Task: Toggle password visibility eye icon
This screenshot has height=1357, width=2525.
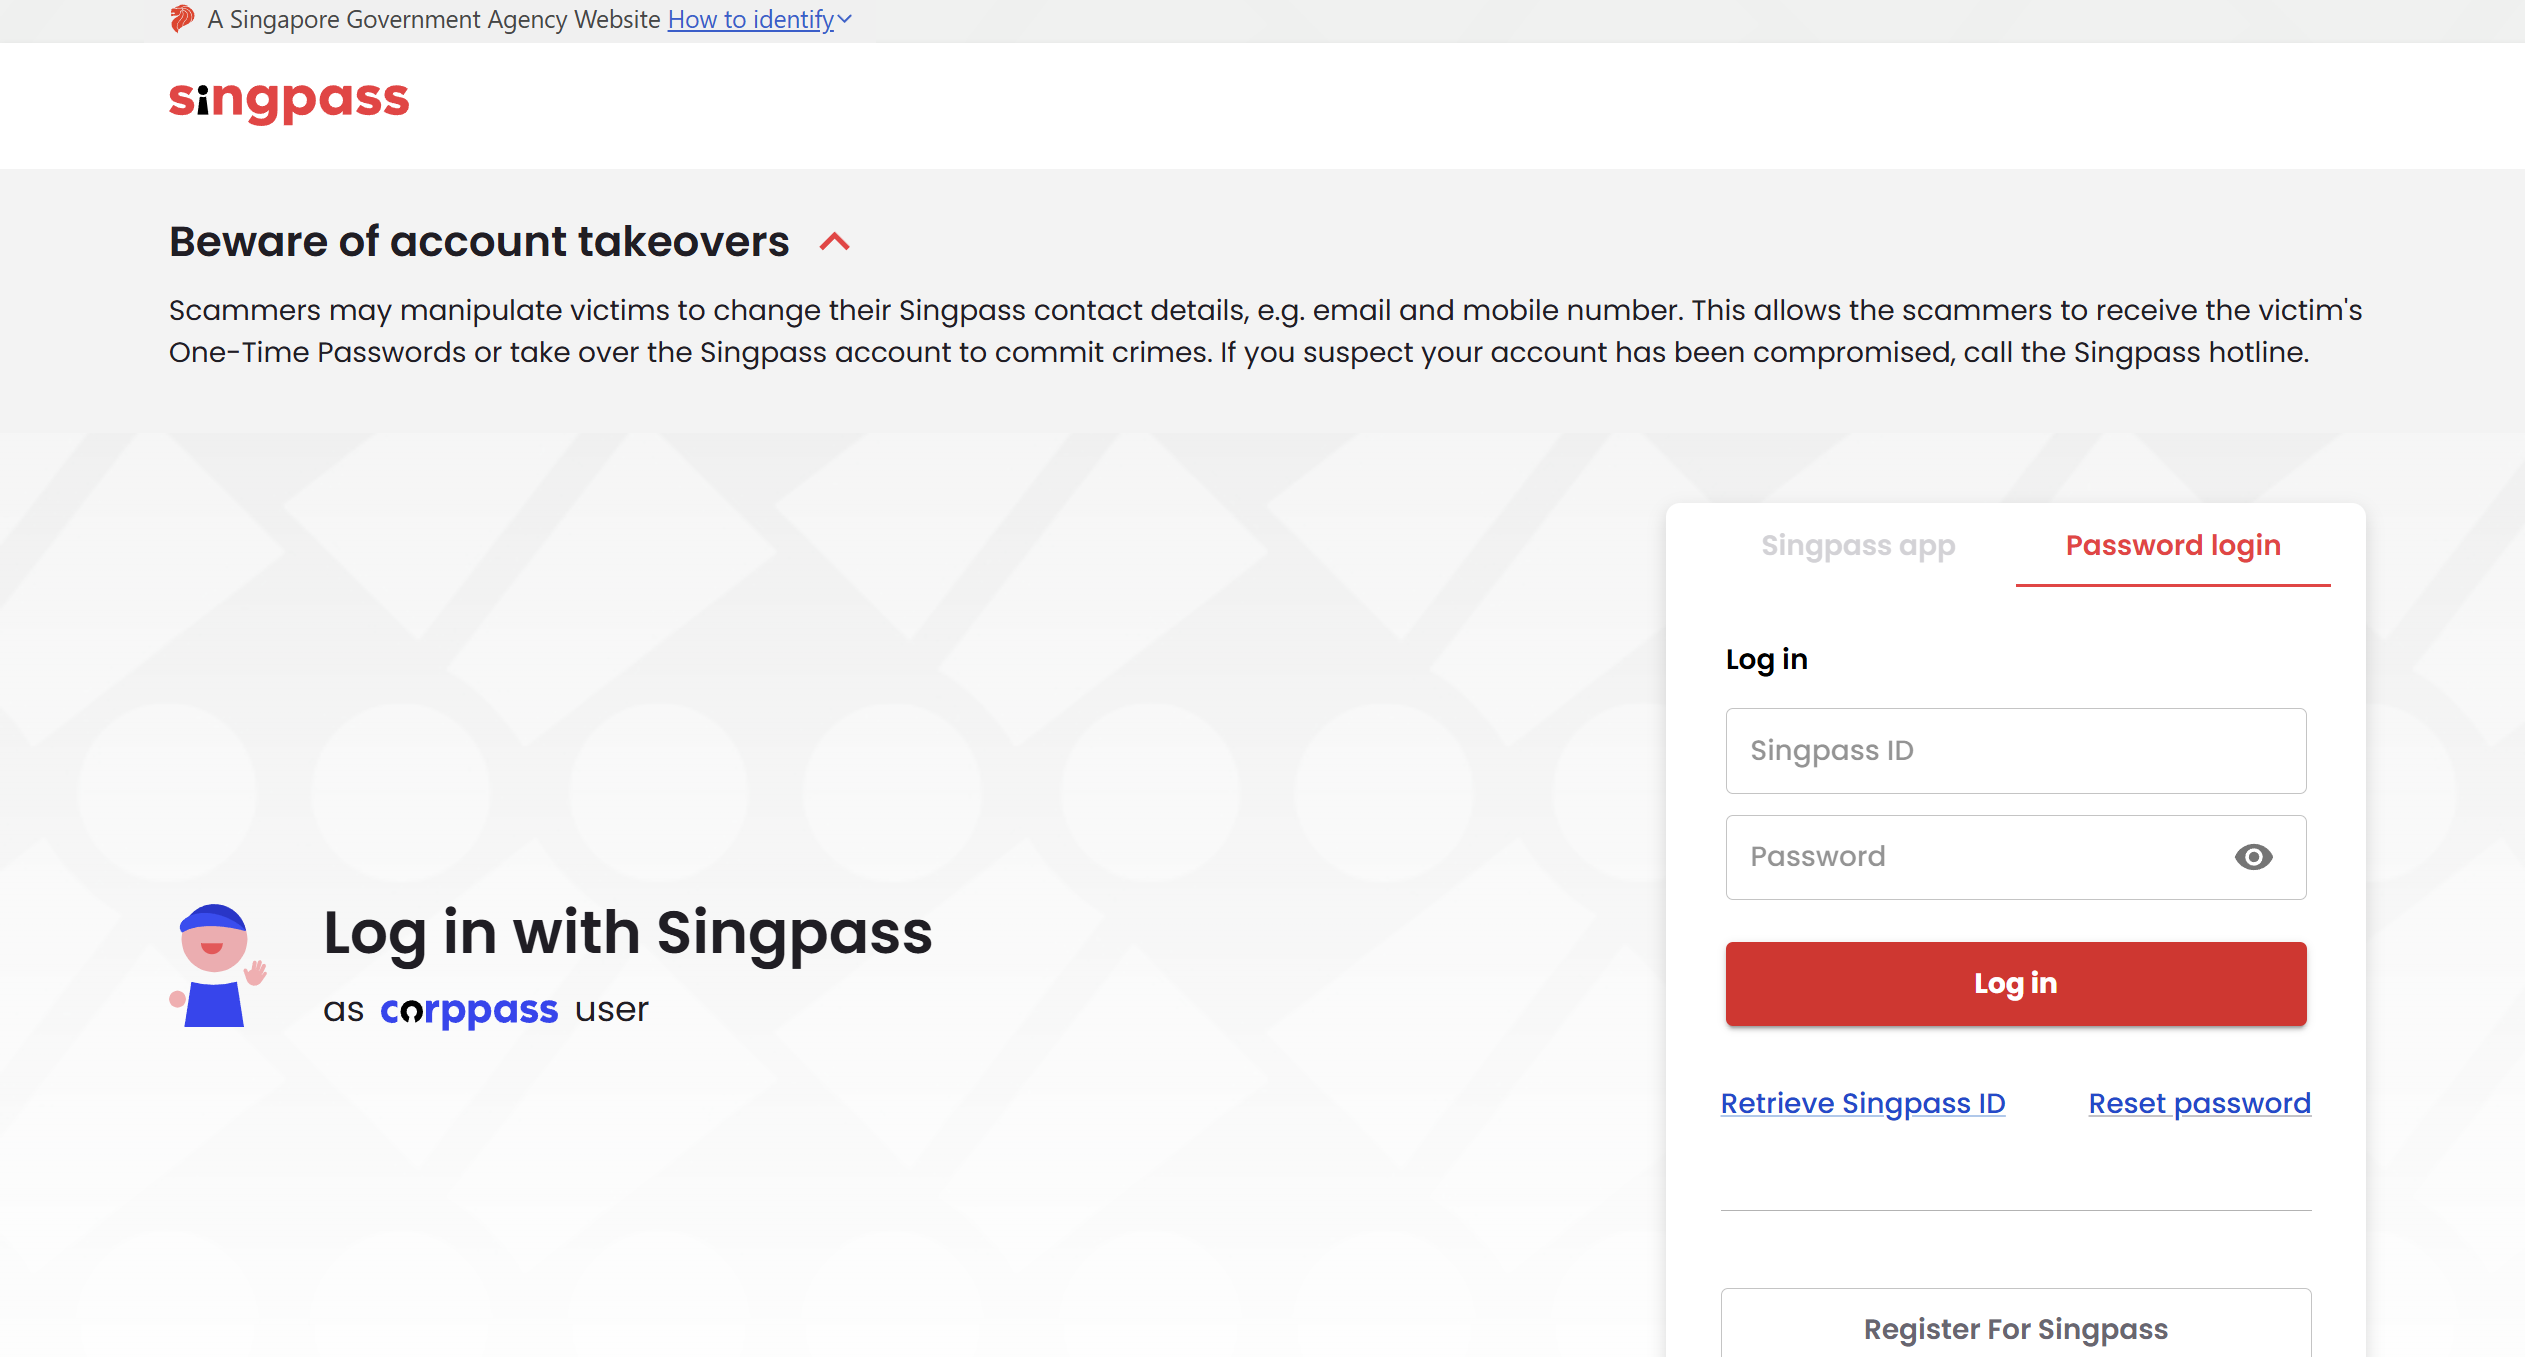Action: click(2253, 857)
